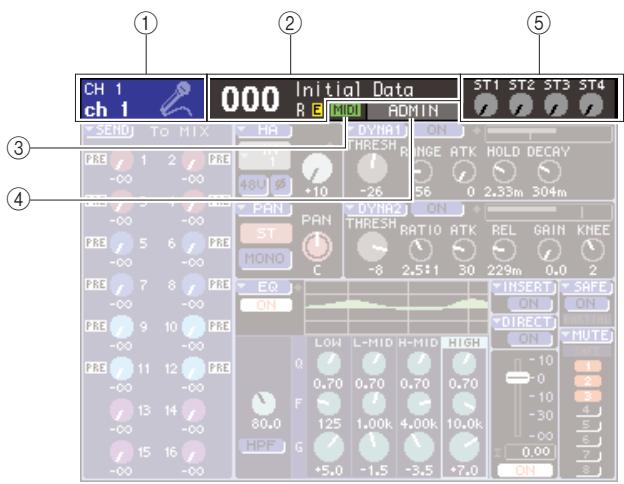Toggle PRE for MIX send 2

click(x=219, y=159)
